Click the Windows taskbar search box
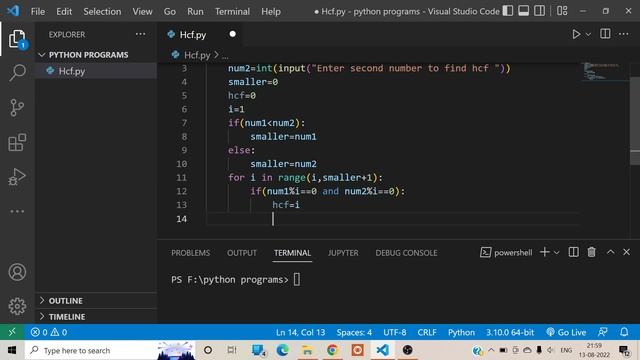Viewport: 640px width, 360px height. coord(110,350)
